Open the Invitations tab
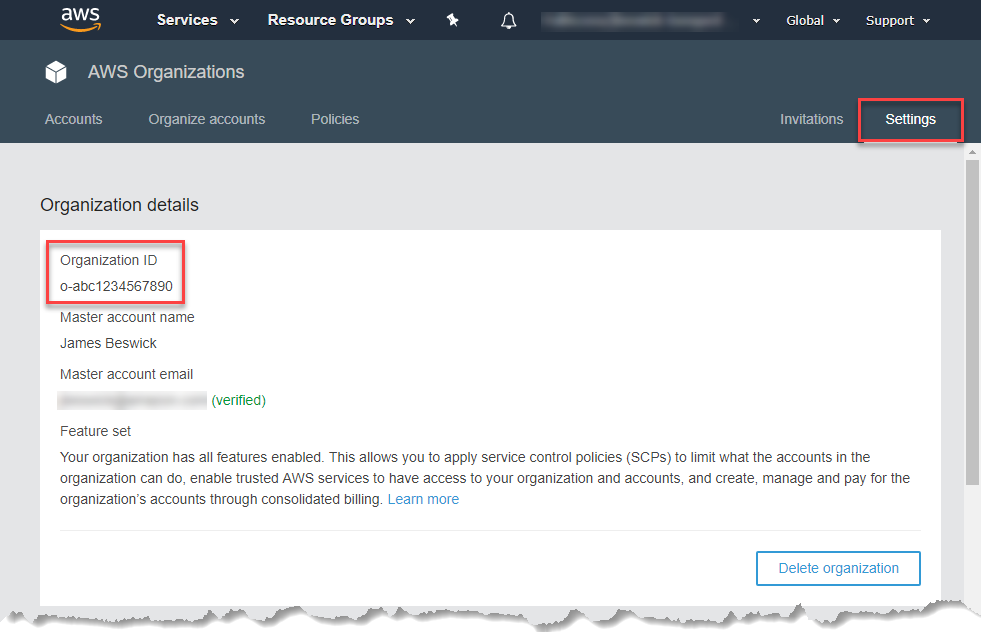Screen dimensions: 981x632 click(x=811, y=119)
